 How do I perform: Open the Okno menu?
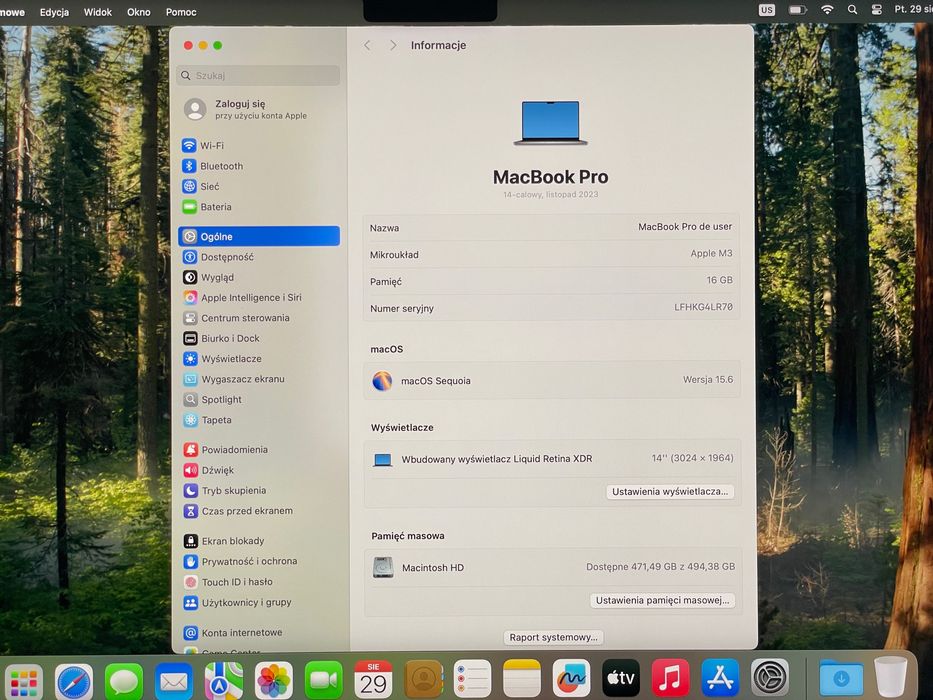(x=139, y=12)
